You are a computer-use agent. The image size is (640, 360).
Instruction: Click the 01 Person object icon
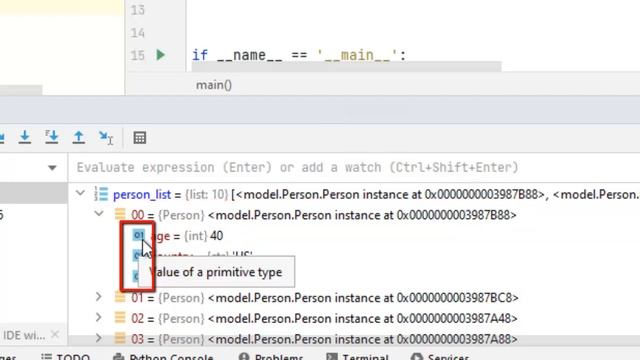coord(120,297)
